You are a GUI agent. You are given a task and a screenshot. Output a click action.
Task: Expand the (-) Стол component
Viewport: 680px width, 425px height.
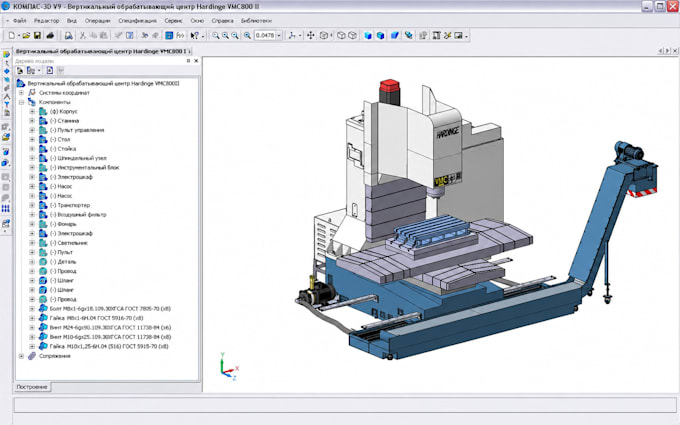pos(32,140)
